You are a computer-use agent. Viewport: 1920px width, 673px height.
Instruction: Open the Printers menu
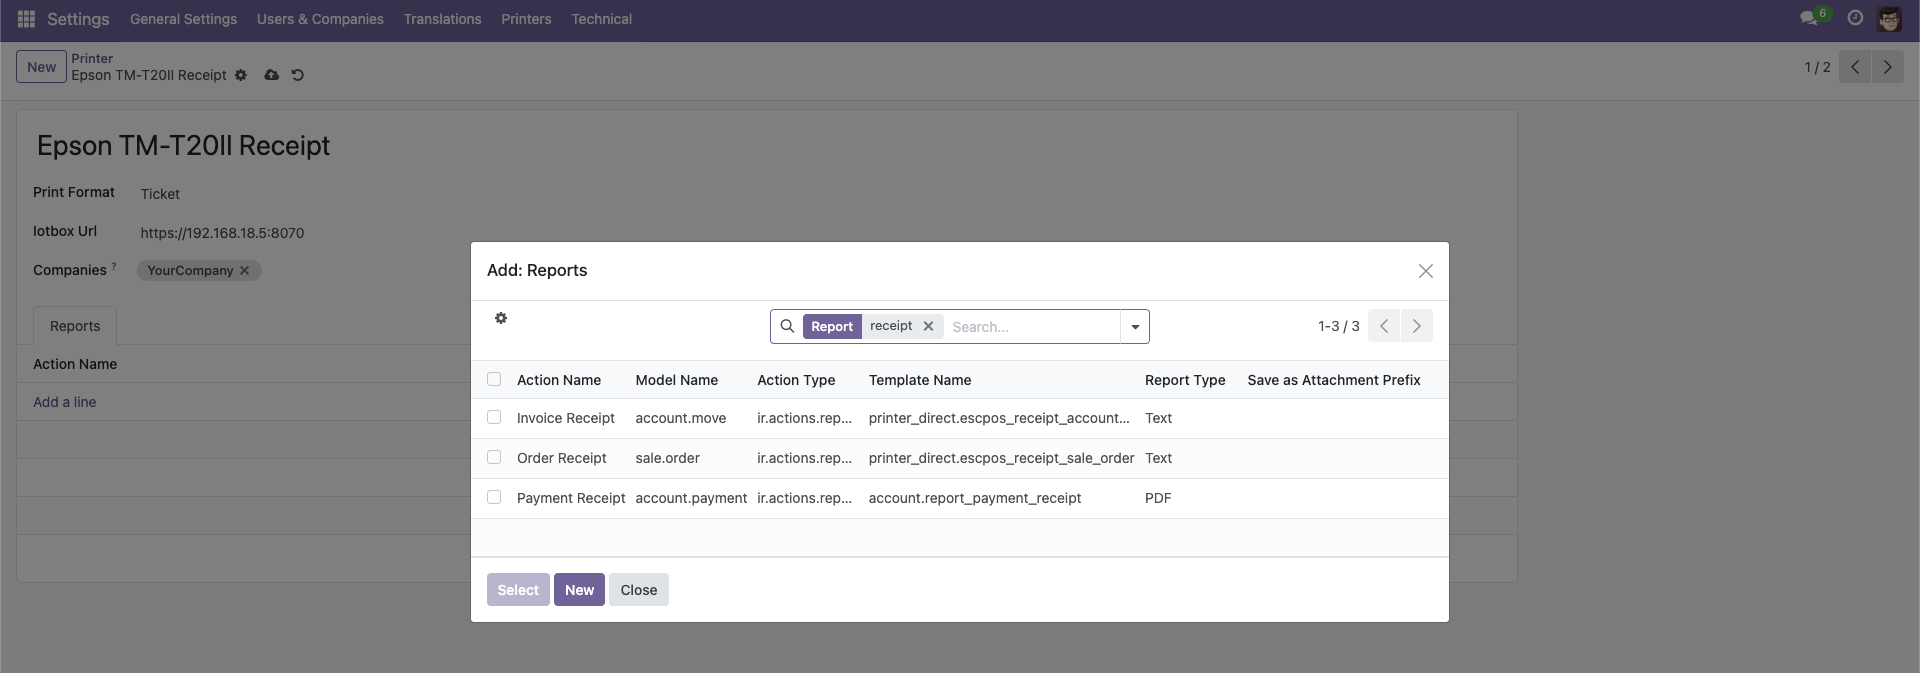tap(526, 19)
